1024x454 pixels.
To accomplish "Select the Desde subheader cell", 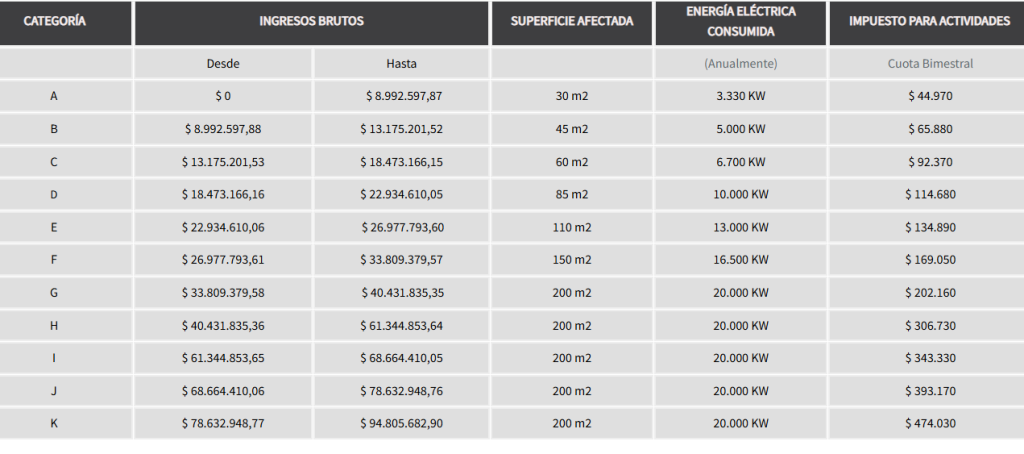I will [x=222, y=64].
